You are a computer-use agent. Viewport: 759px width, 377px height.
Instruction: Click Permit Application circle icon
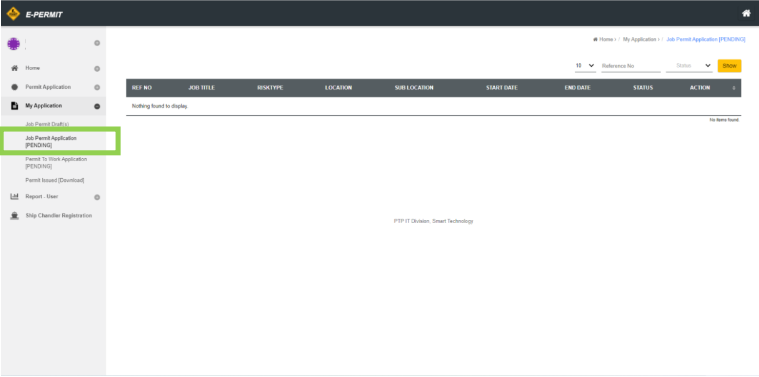tap(15, 87)
